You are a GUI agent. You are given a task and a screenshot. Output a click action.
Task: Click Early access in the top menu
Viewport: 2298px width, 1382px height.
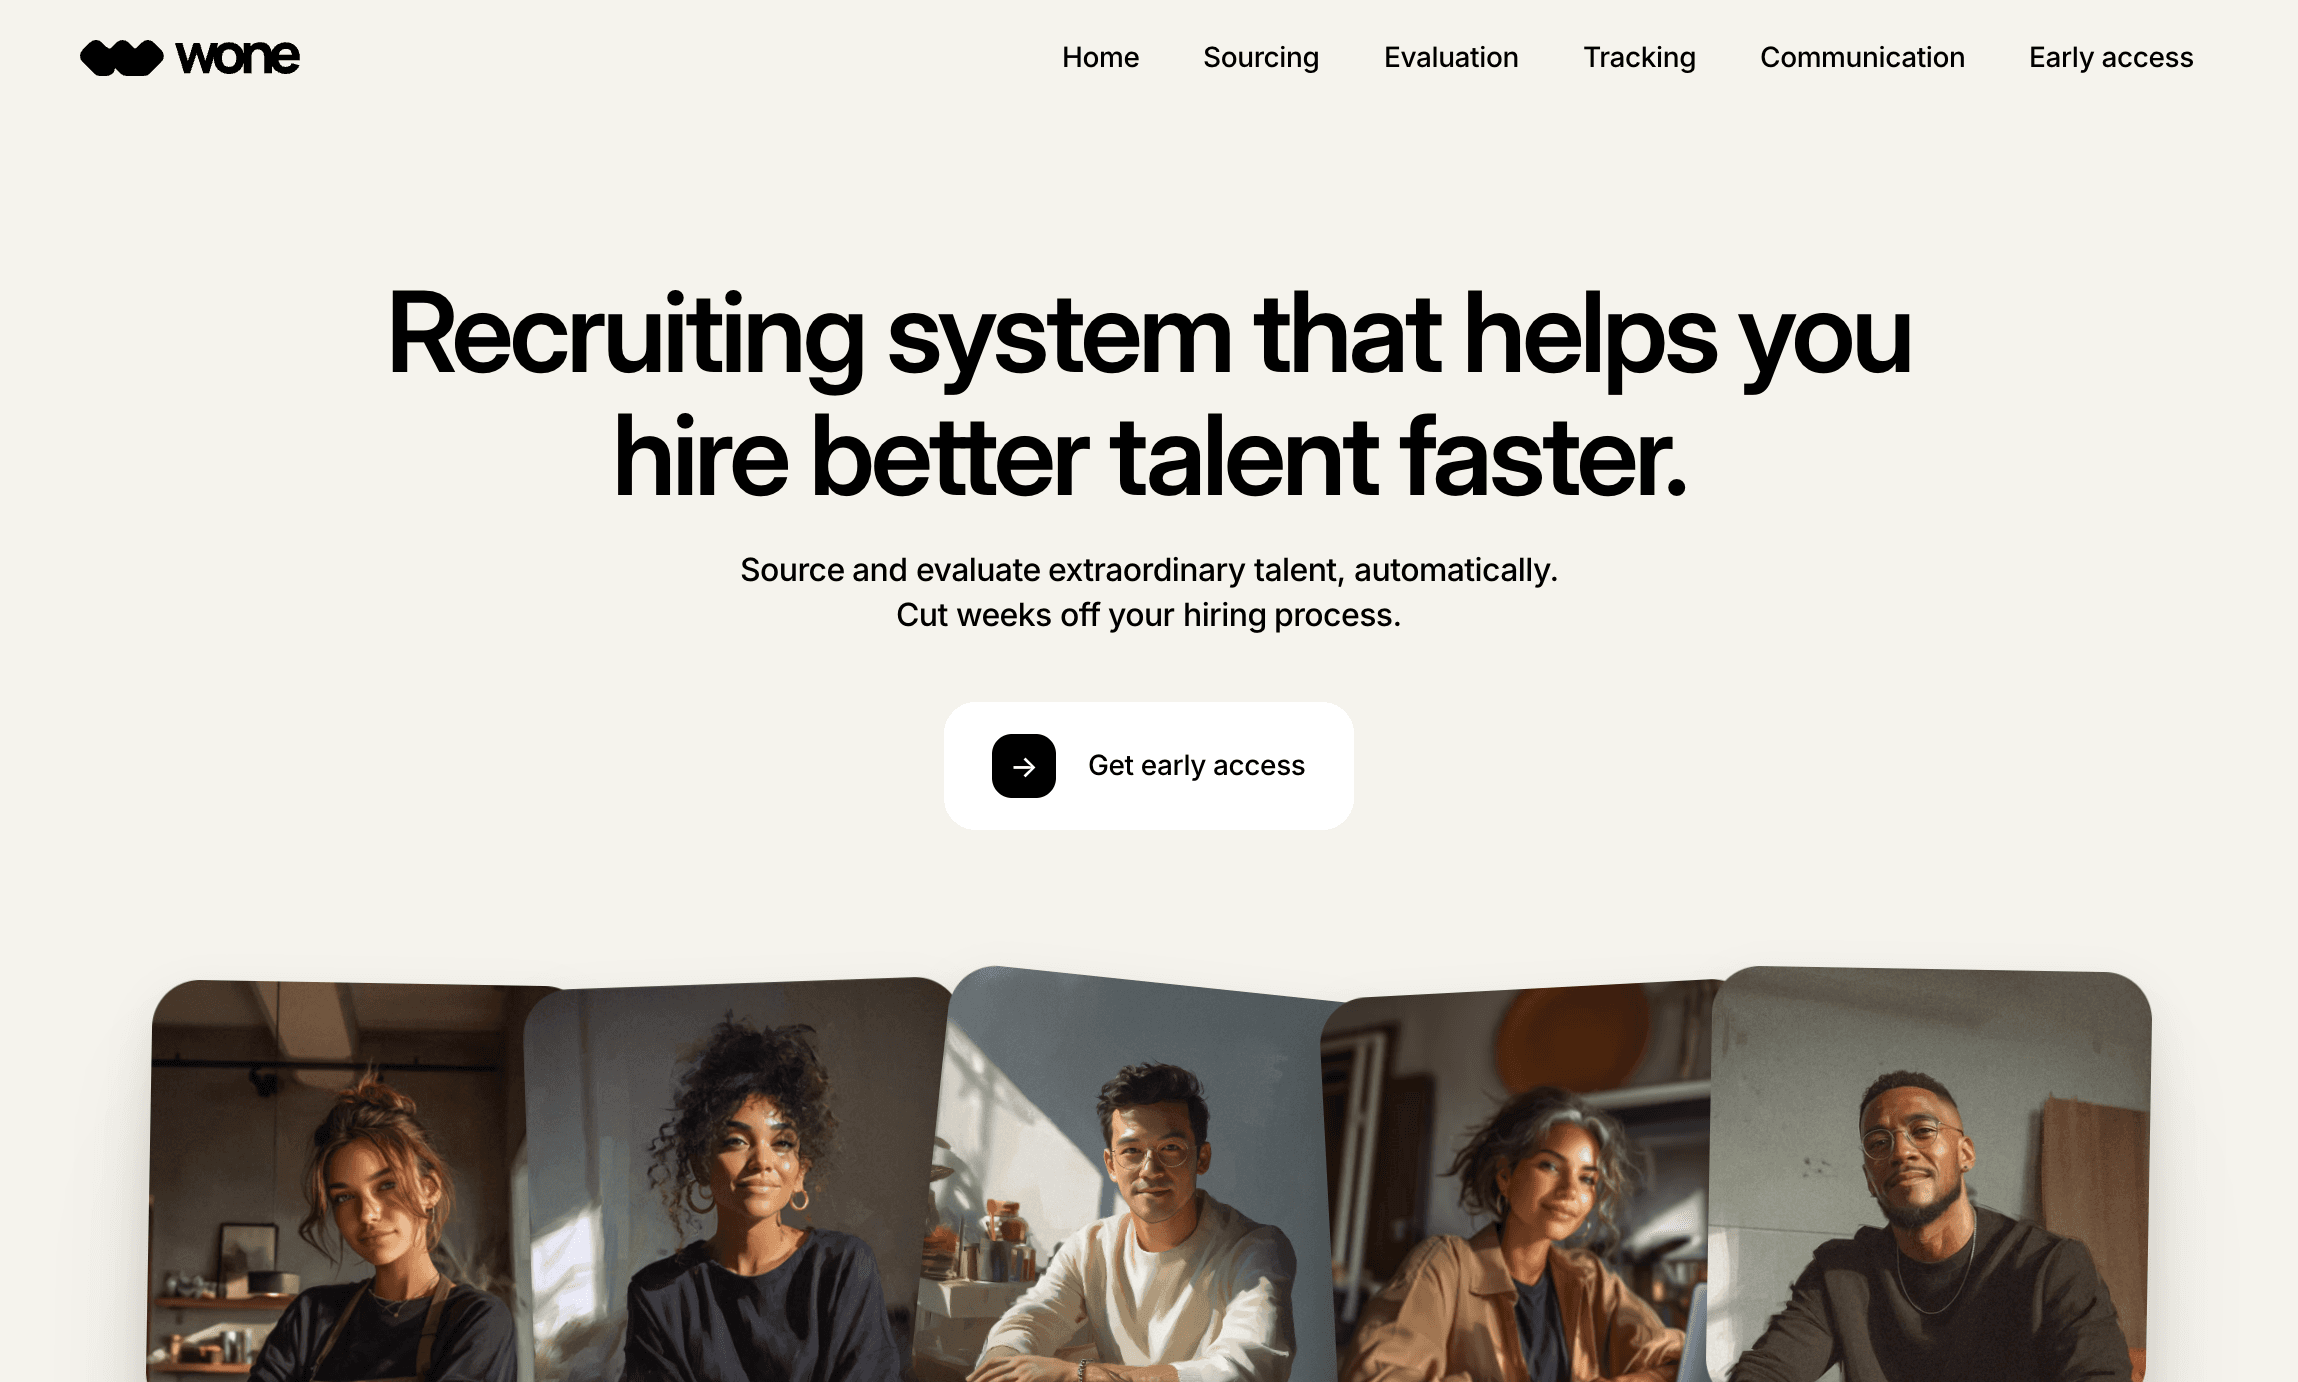2110,58
